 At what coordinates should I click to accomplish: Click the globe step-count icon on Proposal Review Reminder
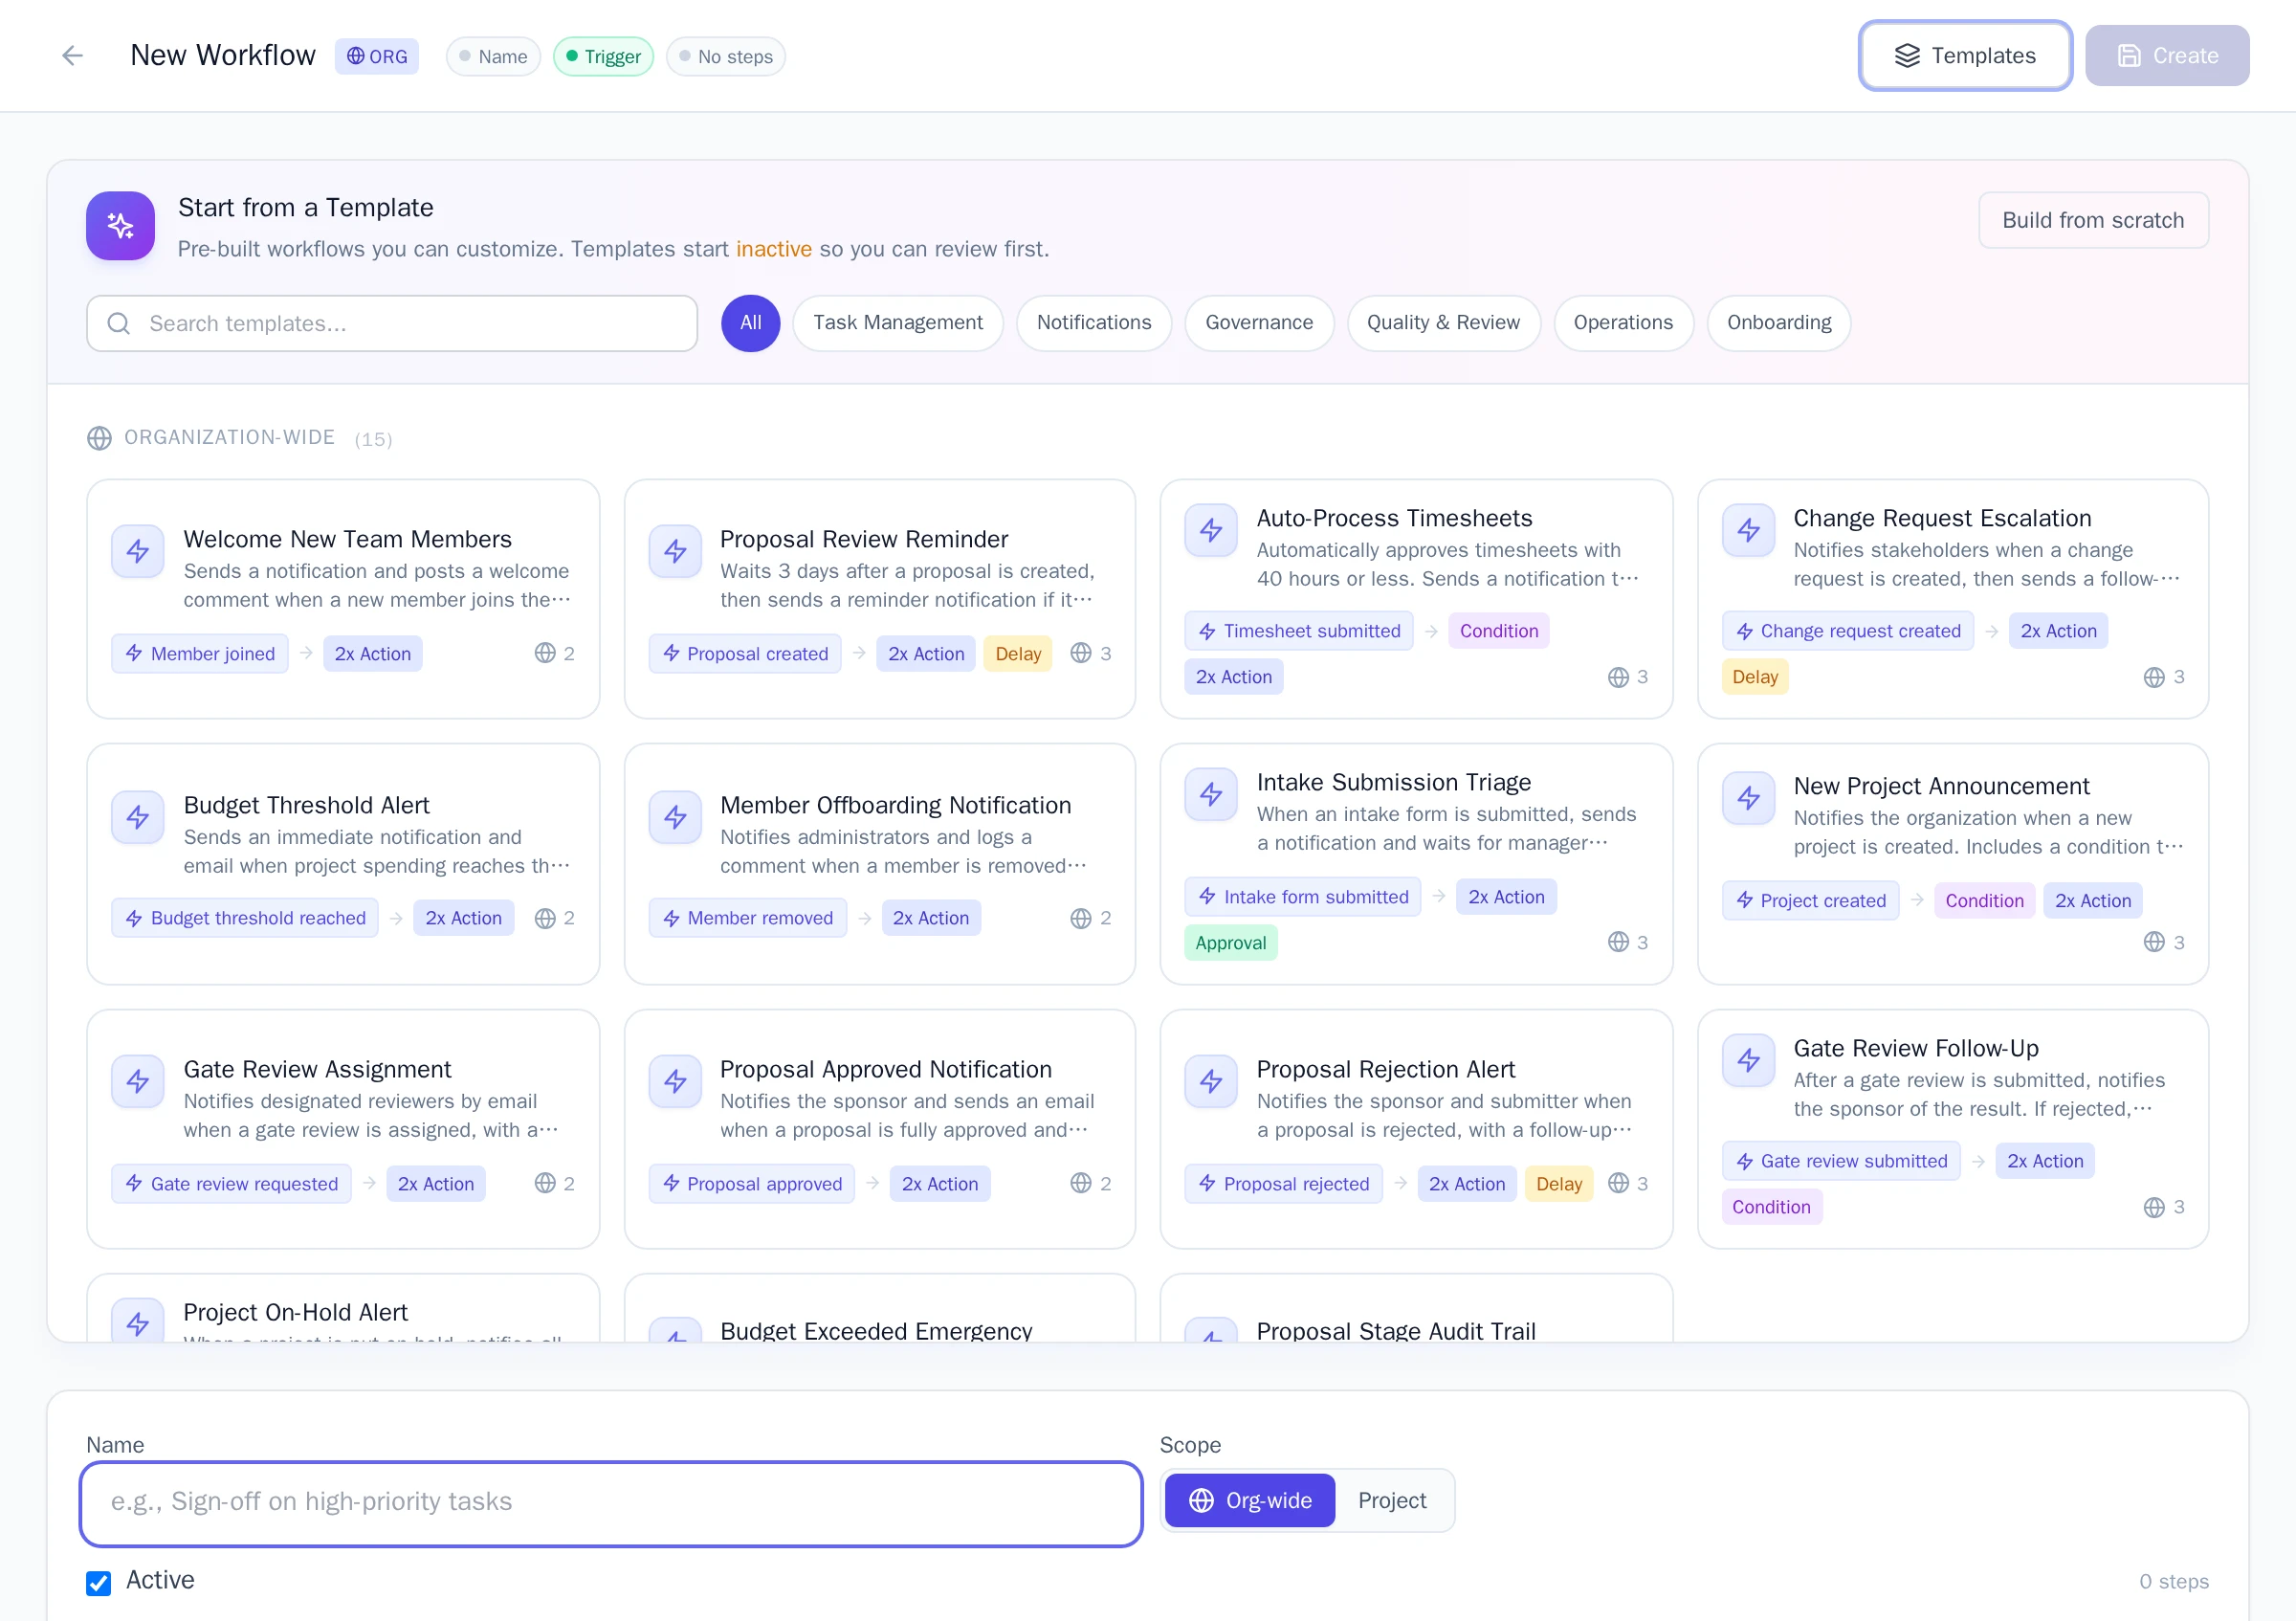click(x=1081, y=653)
